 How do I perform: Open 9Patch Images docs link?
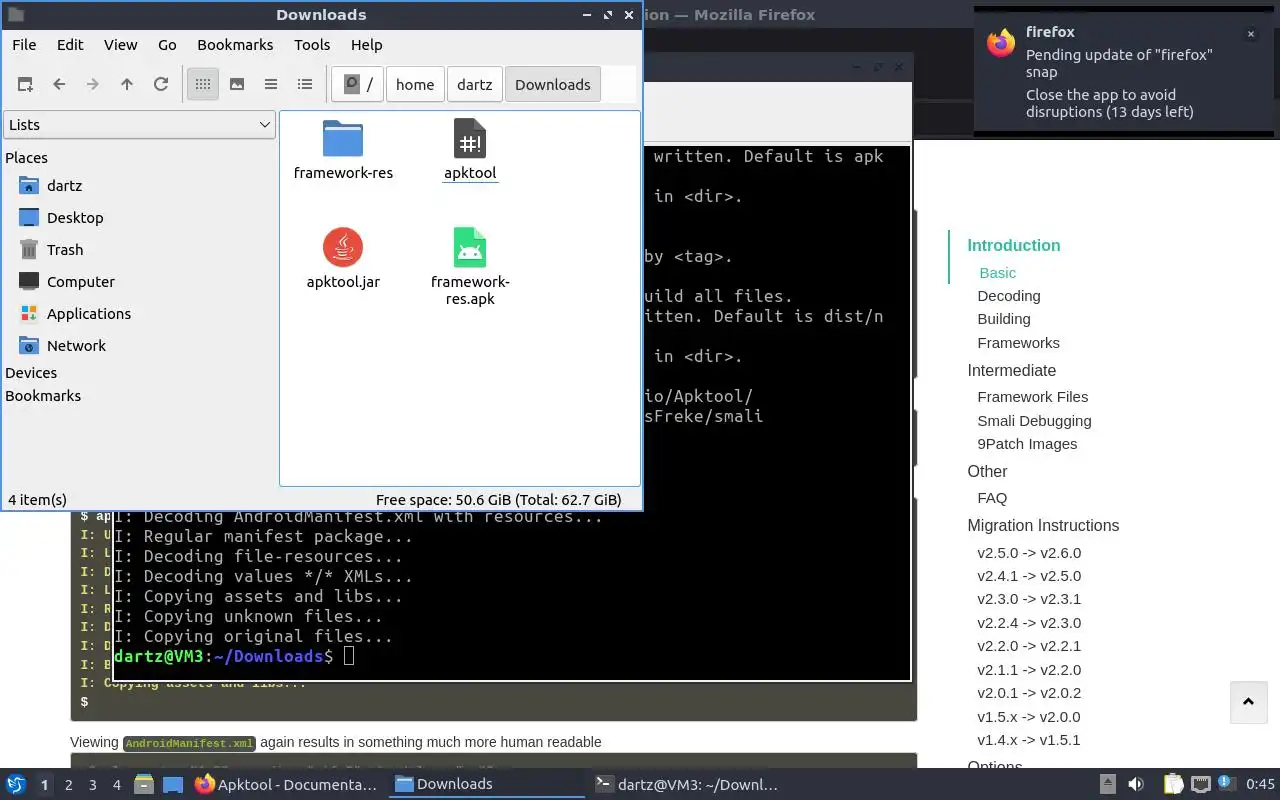pos(1027,444)
